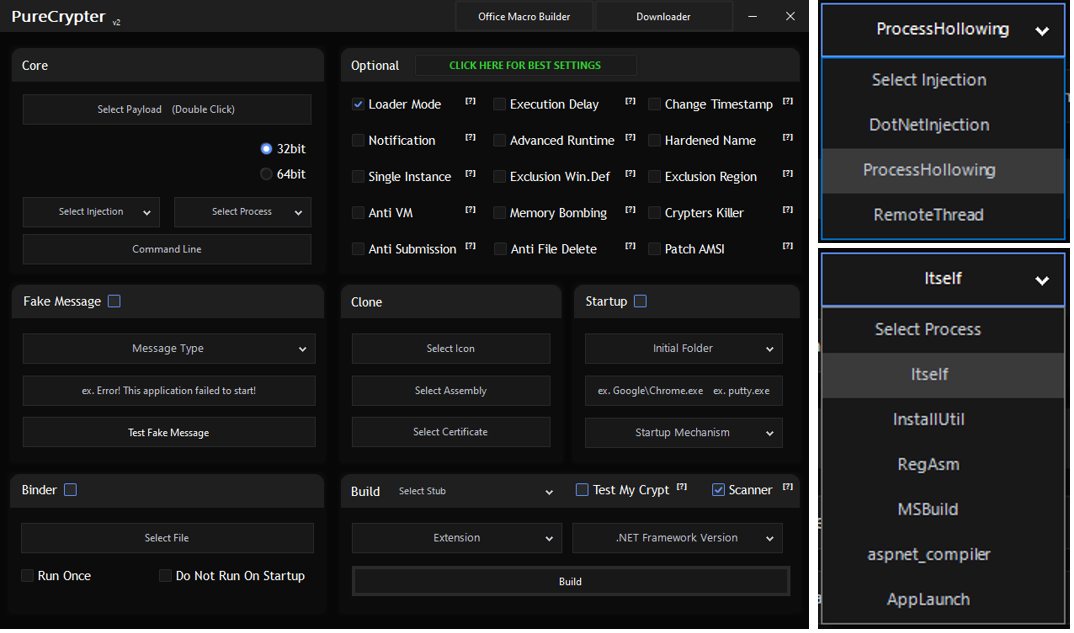
Task: Open the Select Injection dropdown
Action: click(91, 212)
